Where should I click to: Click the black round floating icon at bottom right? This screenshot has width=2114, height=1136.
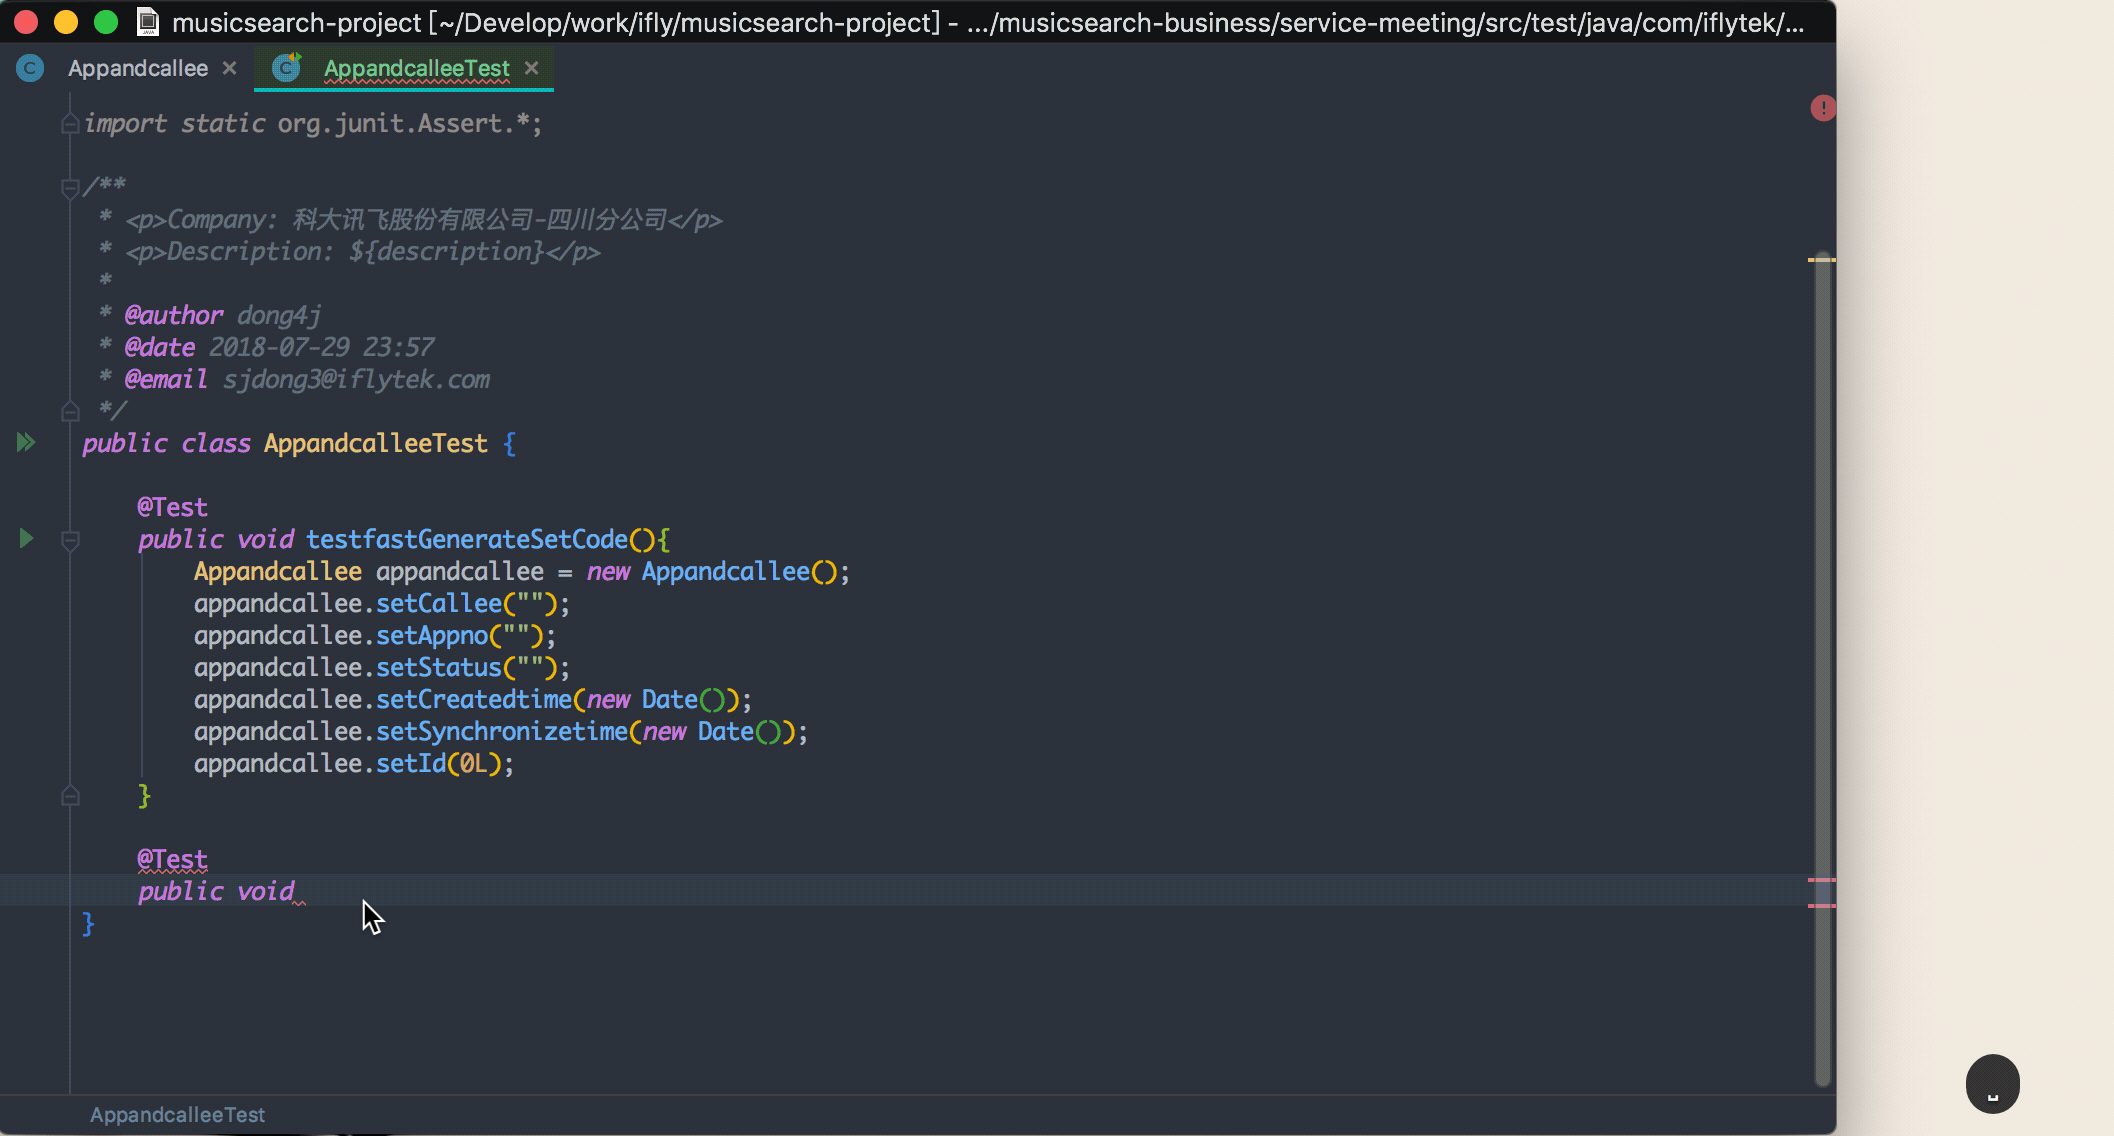coord(1992,1083)
